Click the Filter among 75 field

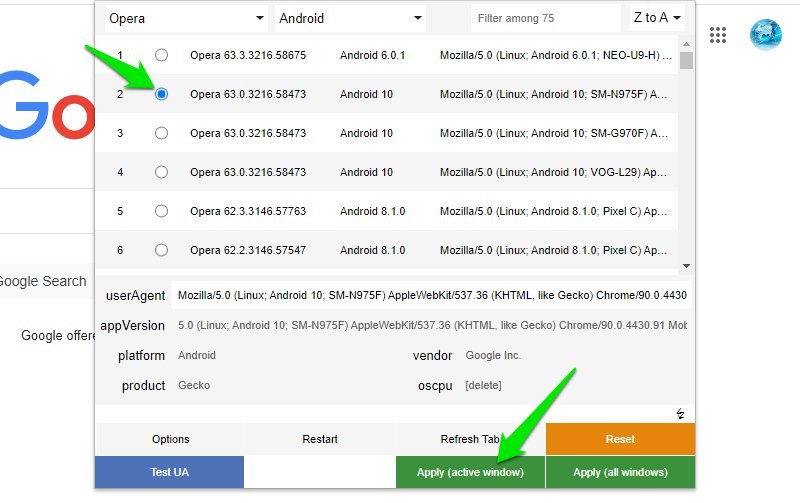[x=546, y=18]
